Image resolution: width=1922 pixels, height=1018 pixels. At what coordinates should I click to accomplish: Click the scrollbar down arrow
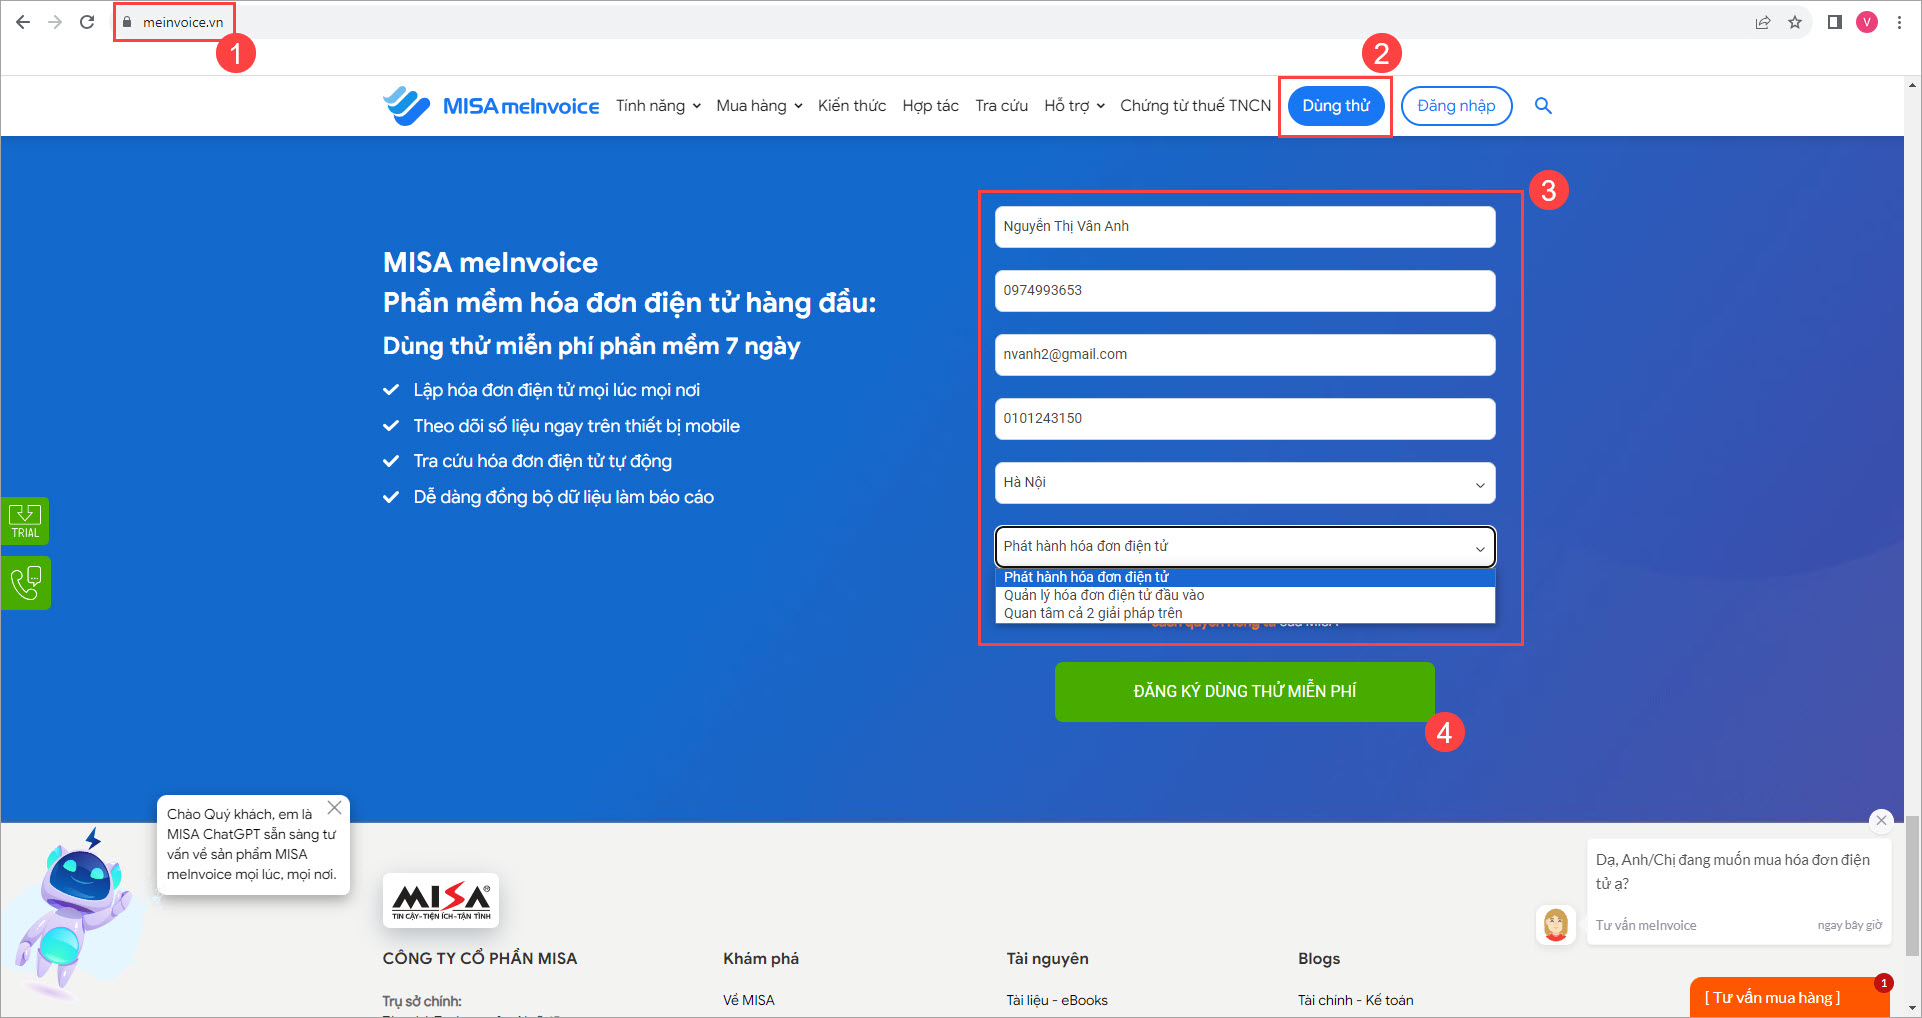coord(1912,1009)
